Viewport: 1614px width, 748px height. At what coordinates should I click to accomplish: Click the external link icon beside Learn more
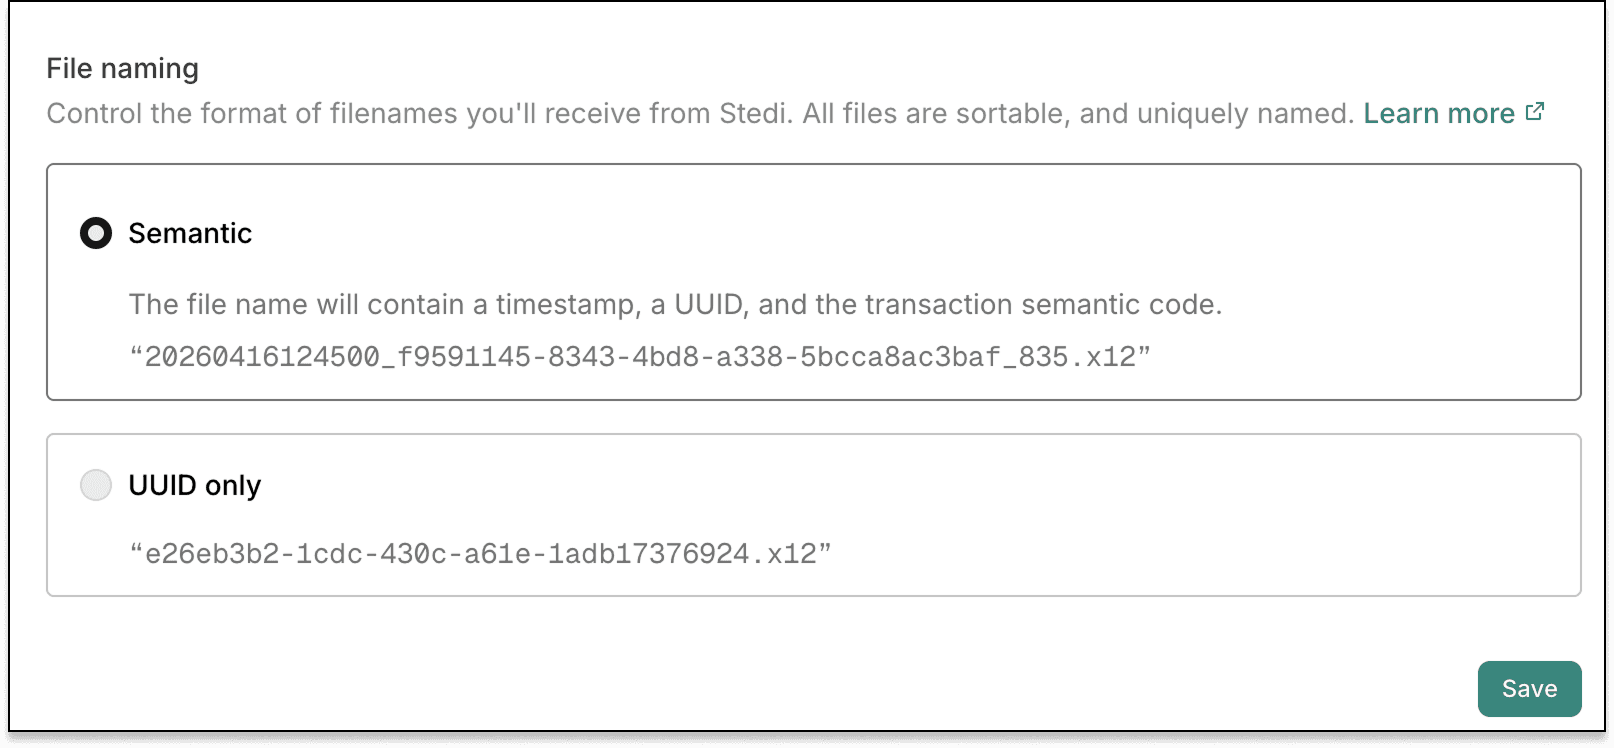[x=1535, y=112]
